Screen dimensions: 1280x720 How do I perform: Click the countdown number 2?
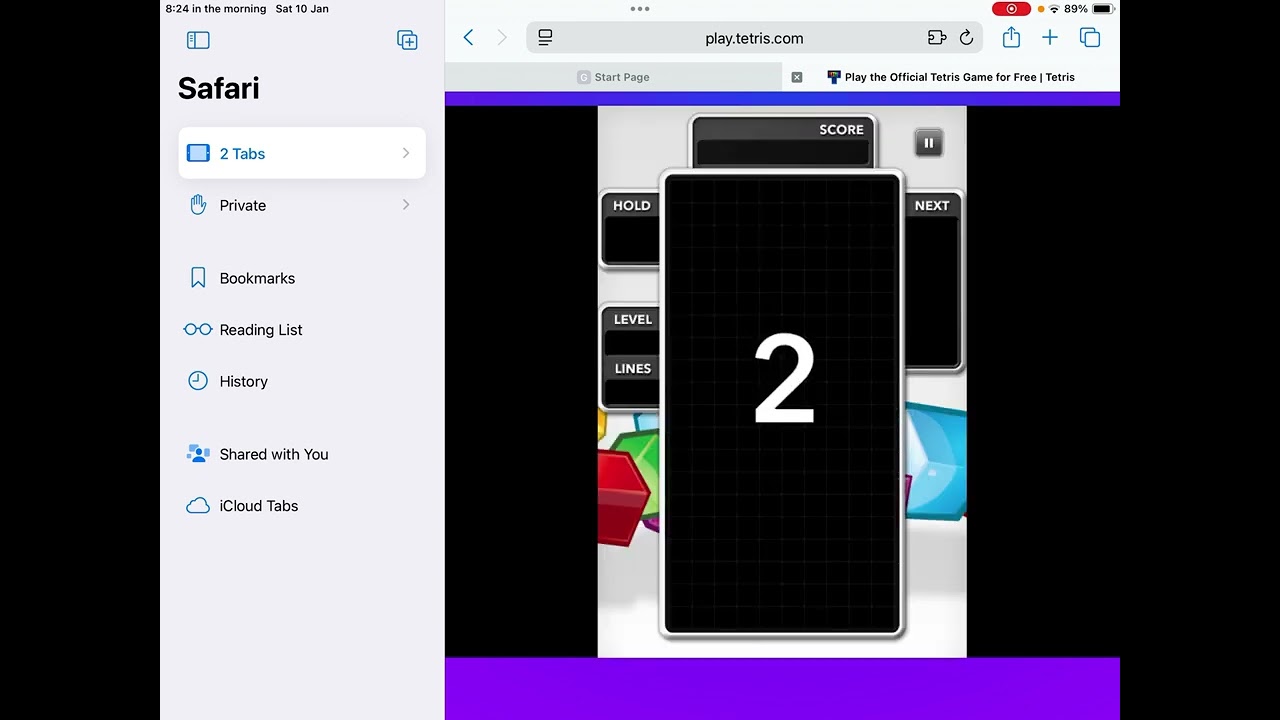point(784,380)
